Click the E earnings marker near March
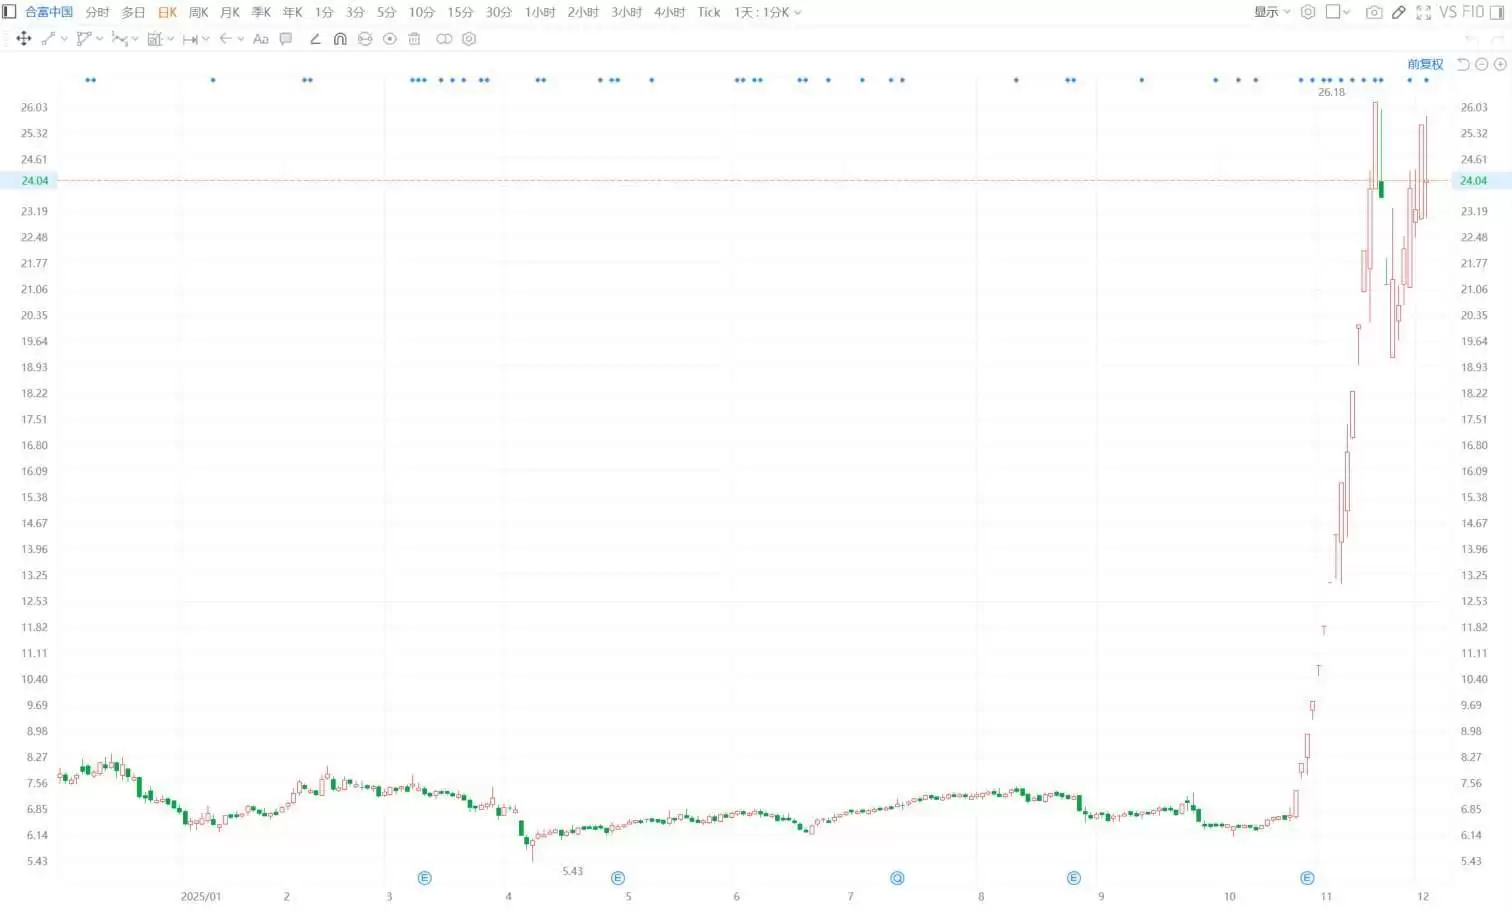1512x912 pixels. (424, 878)
